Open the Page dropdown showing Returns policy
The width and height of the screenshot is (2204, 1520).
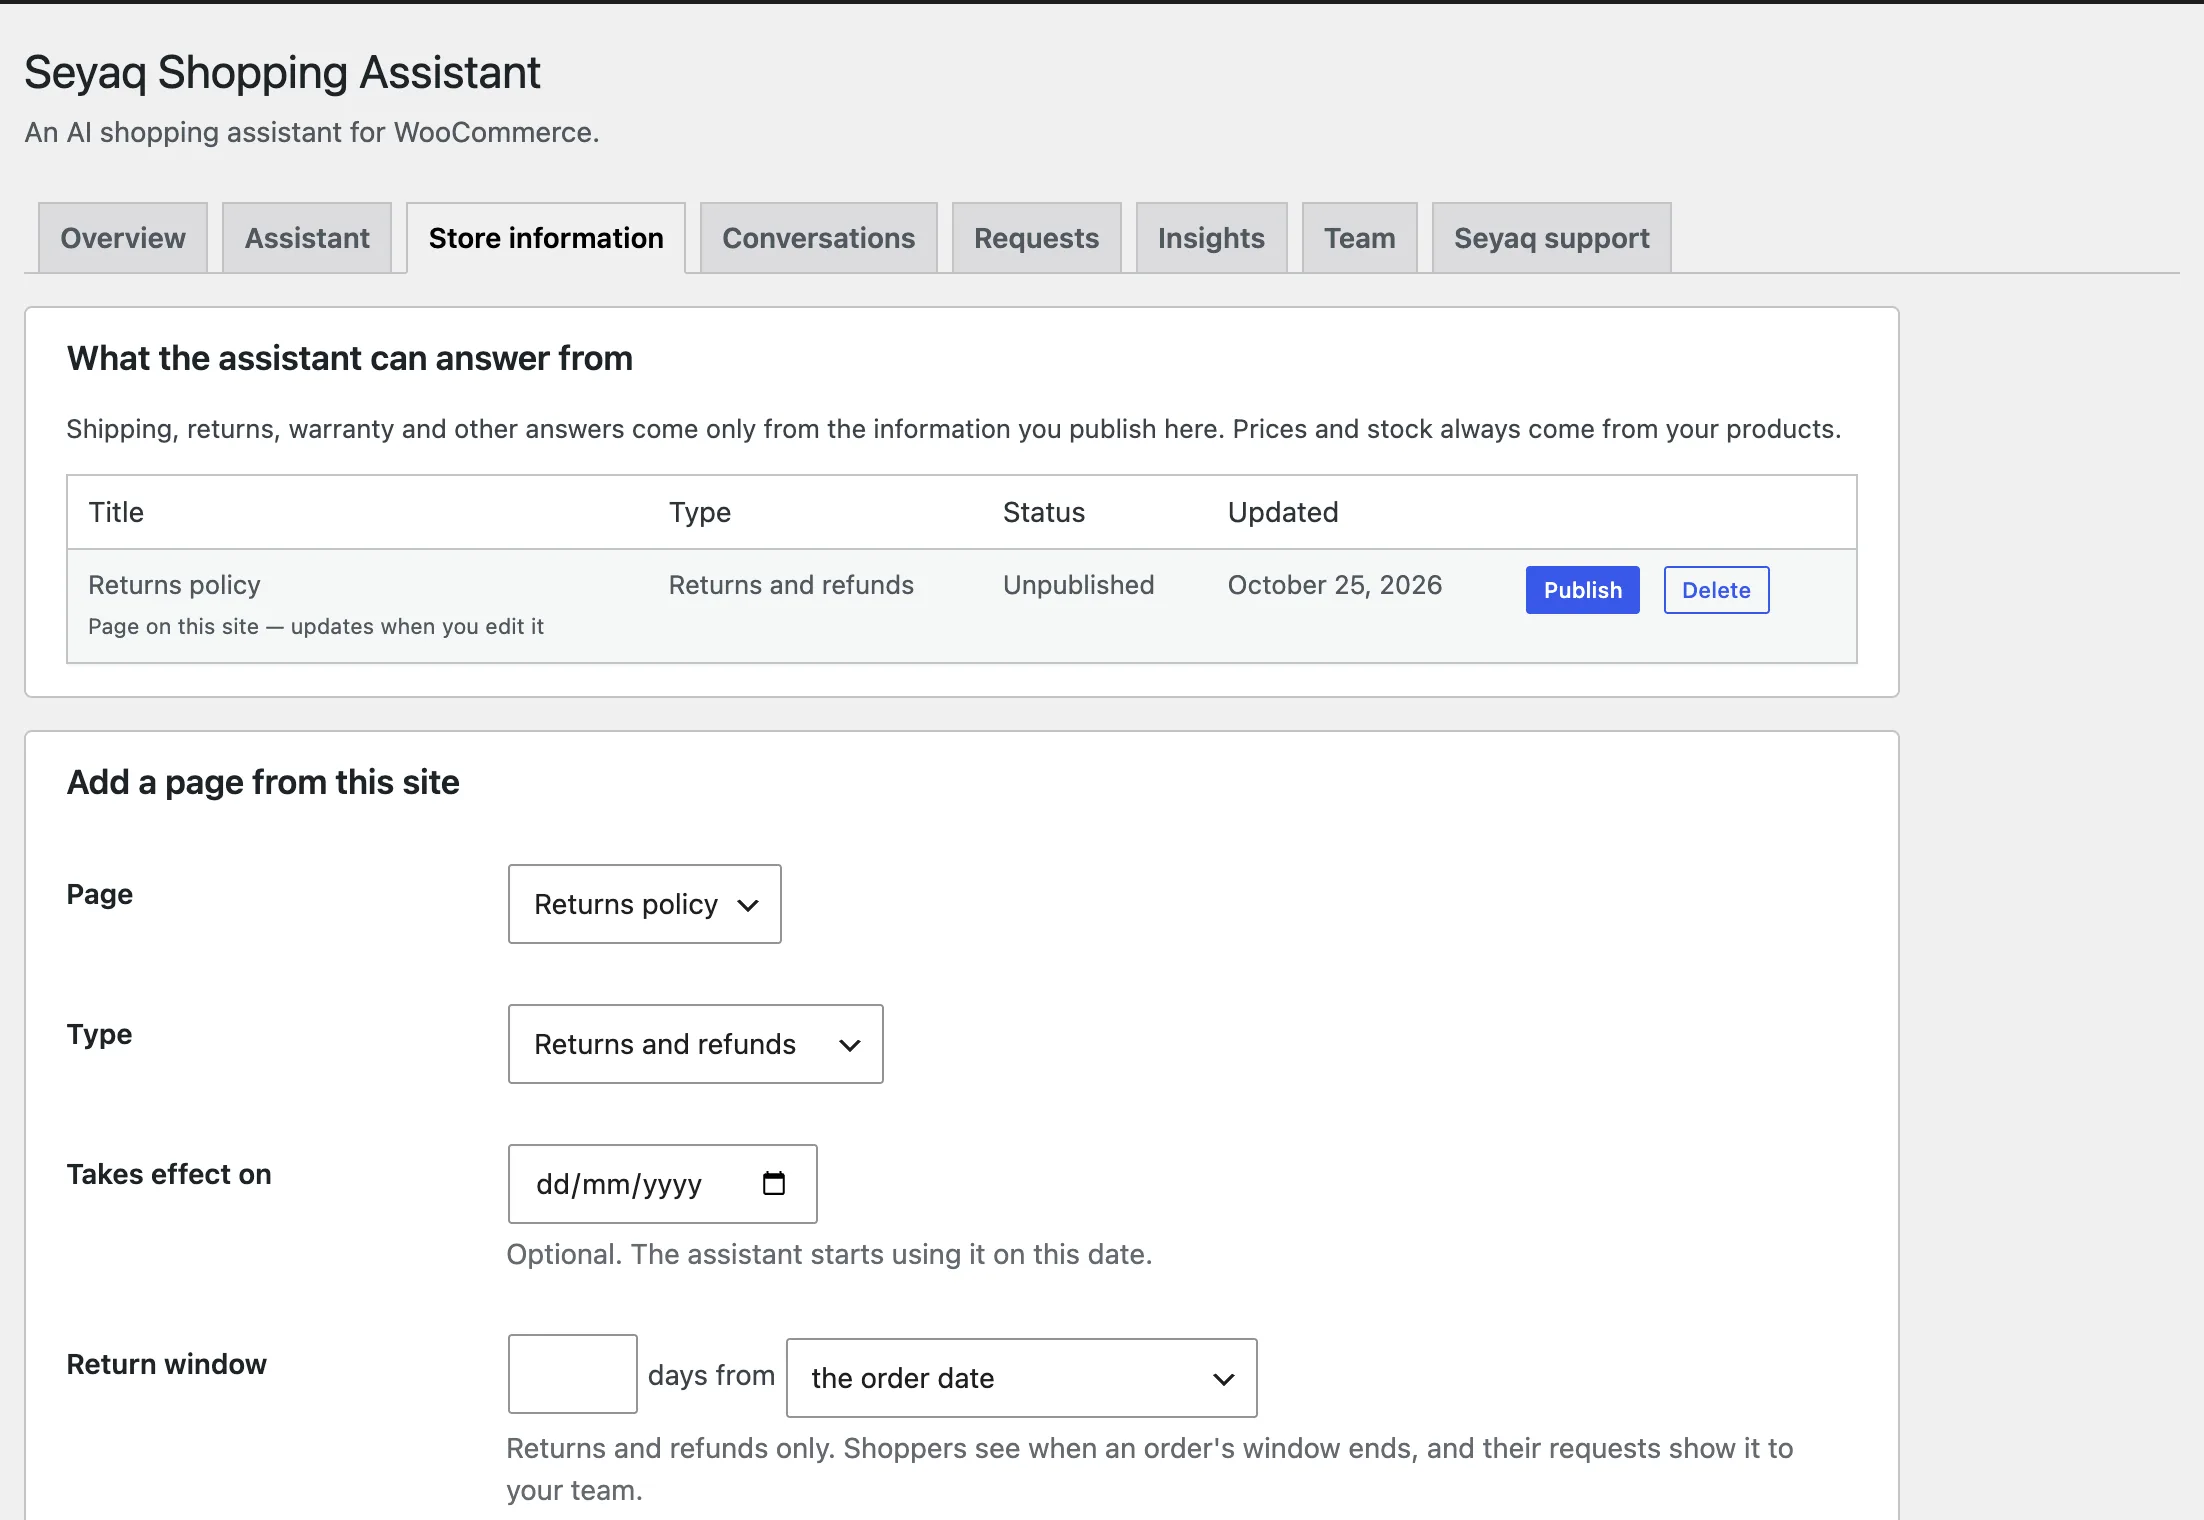(645, 904)
